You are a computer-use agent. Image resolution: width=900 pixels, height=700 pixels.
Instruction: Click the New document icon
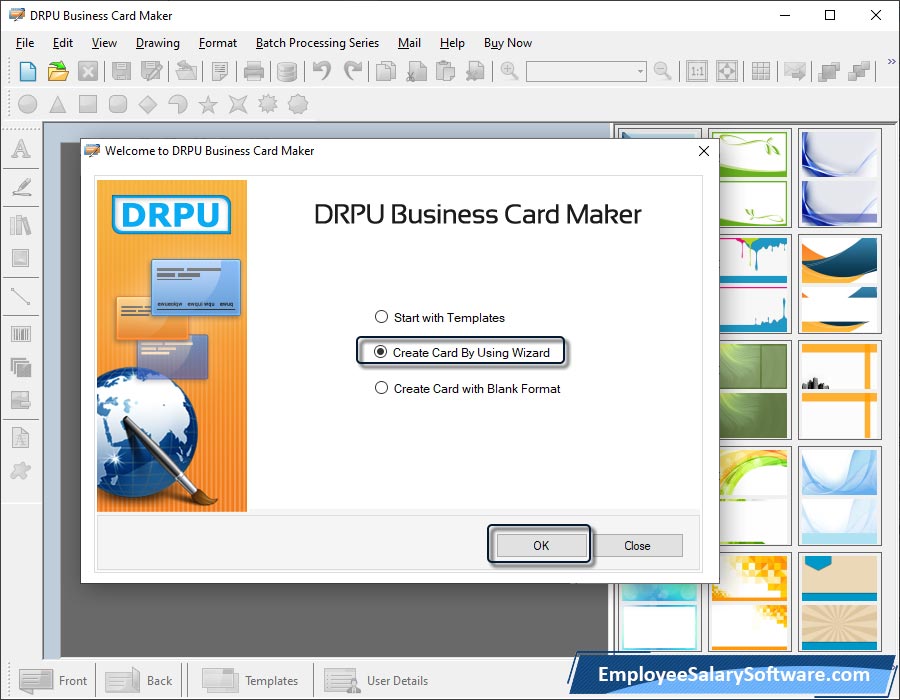(x=28, y=72)
